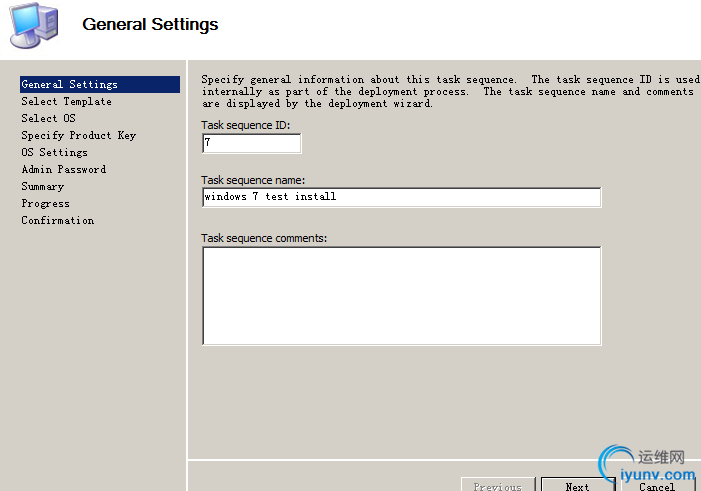Click into the Task sequence name field
Viewport: 701px width, 491px height.
point(401,197)
